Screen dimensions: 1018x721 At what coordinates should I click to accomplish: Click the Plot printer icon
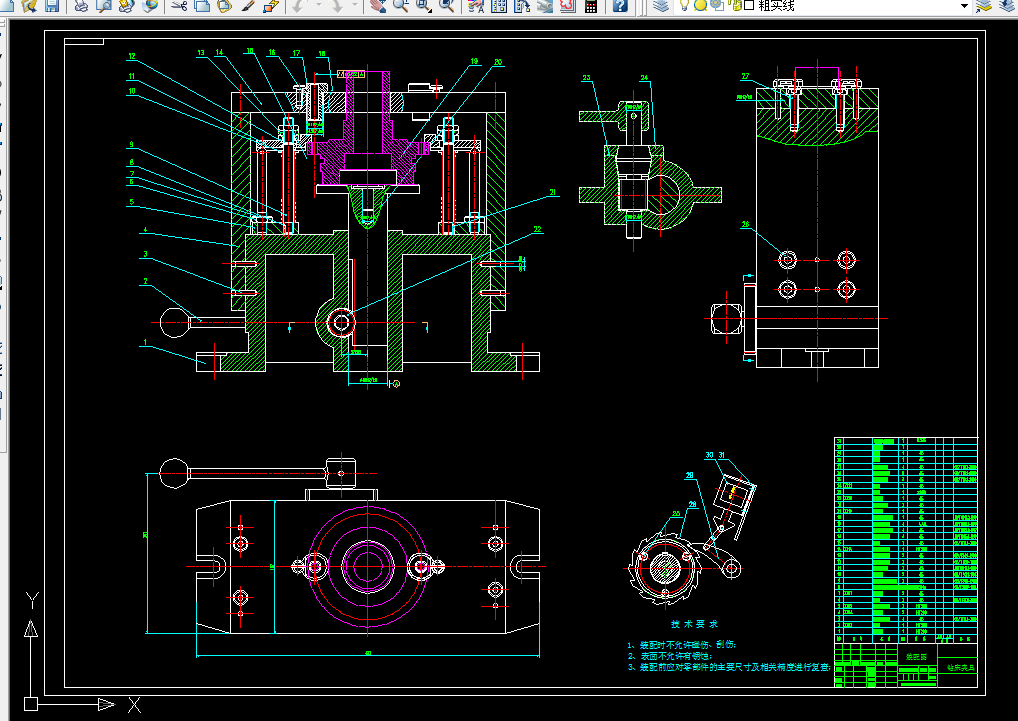tap(81, 6)
